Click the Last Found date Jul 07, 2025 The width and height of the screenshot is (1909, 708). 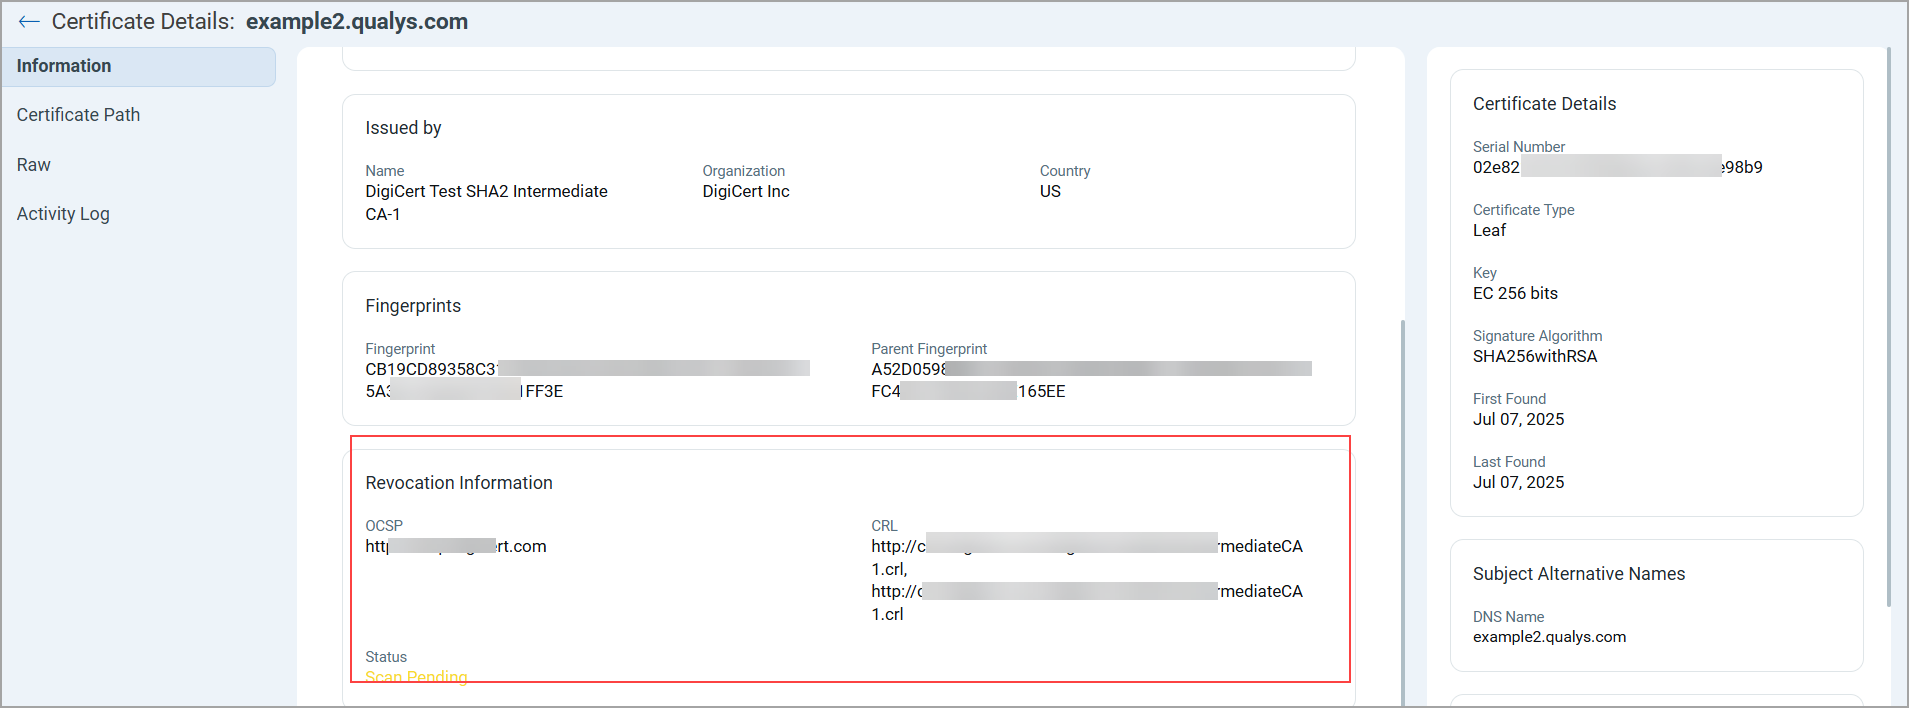(1518, 482)
